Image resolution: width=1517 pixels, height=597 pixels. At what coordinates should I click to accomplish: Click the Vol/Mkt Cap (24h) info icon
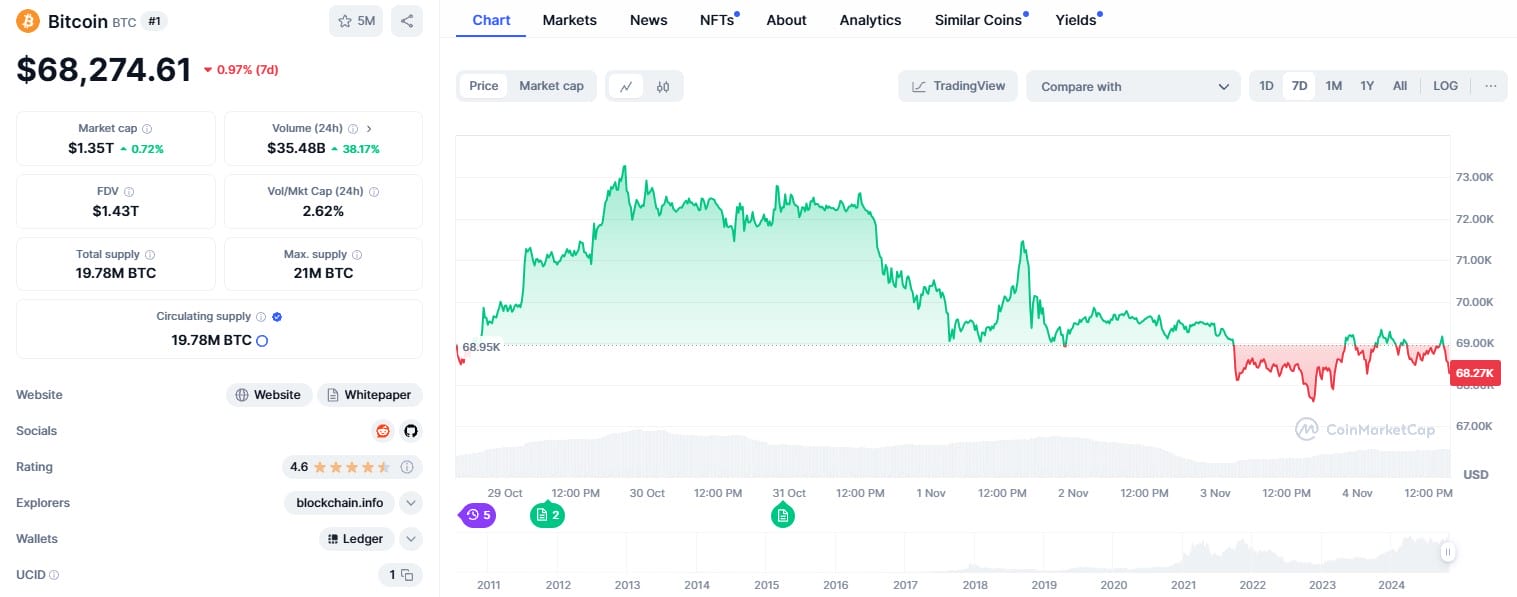pos(374,191)
